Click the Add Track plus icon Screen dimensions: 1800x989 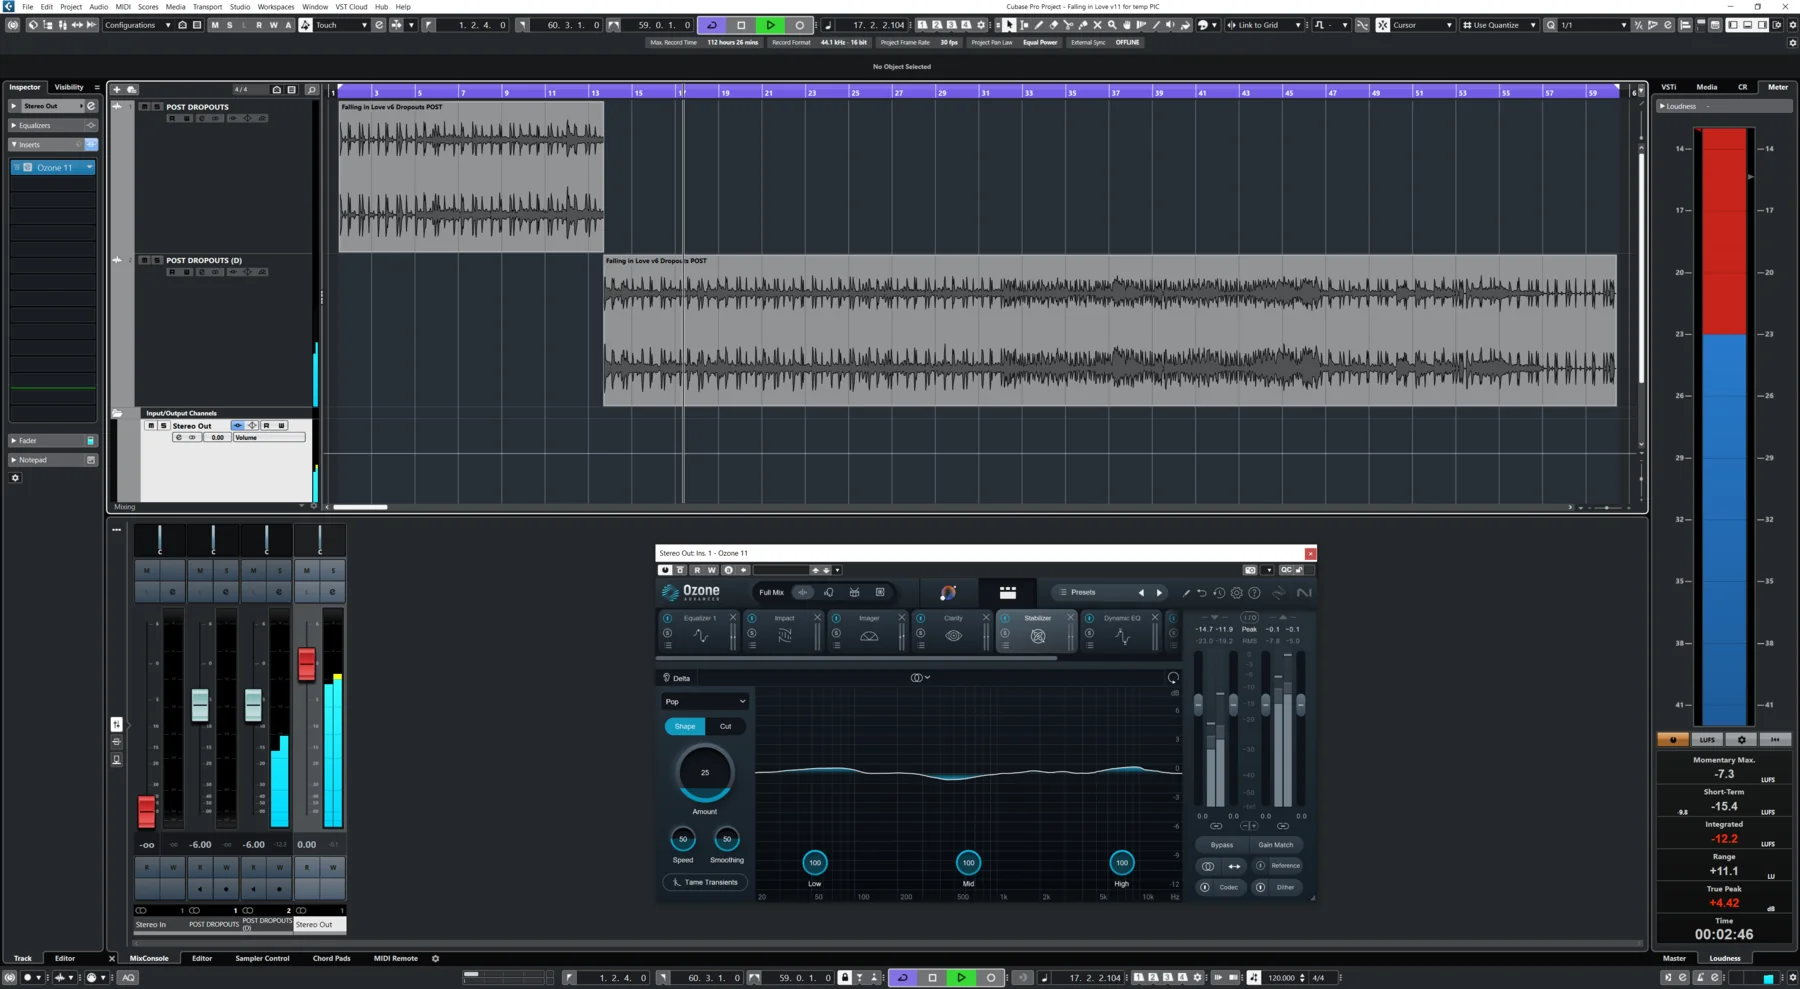click(117, 89)
